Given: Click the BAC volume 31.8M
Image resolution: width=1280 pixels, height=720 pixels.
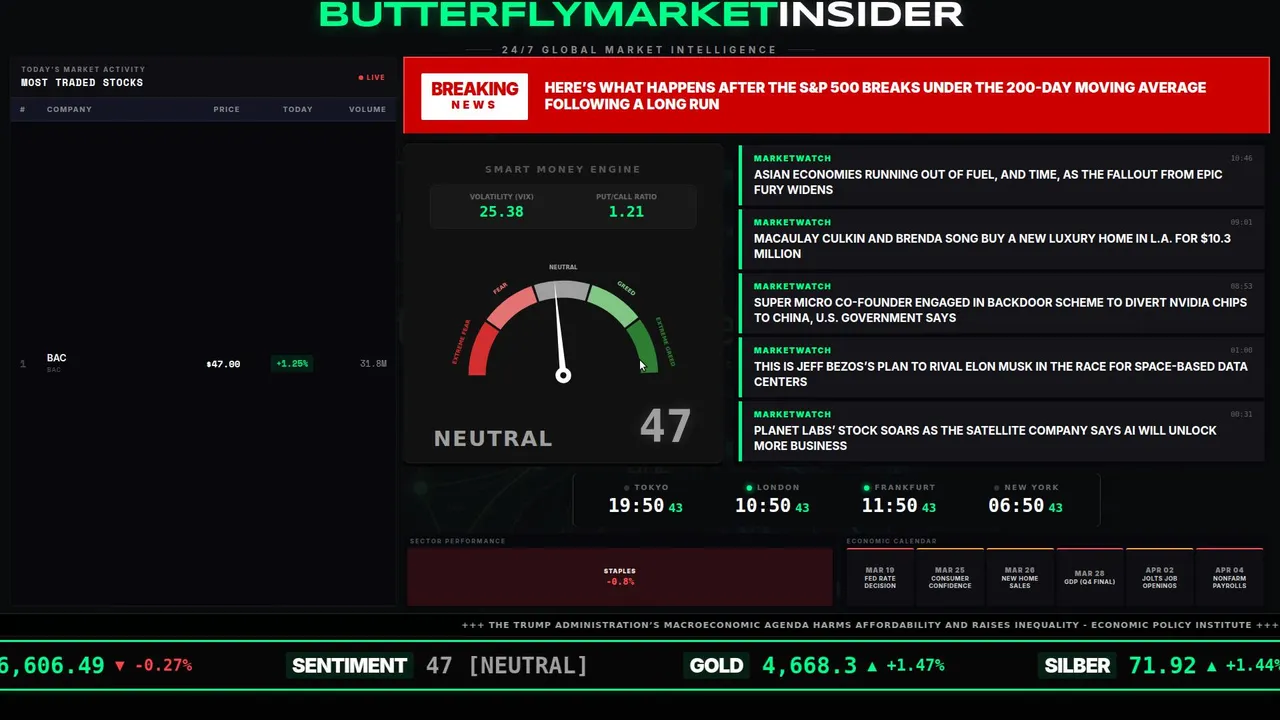Looking at the screenshot, I should pyautogui.click(x=373, y=364).
